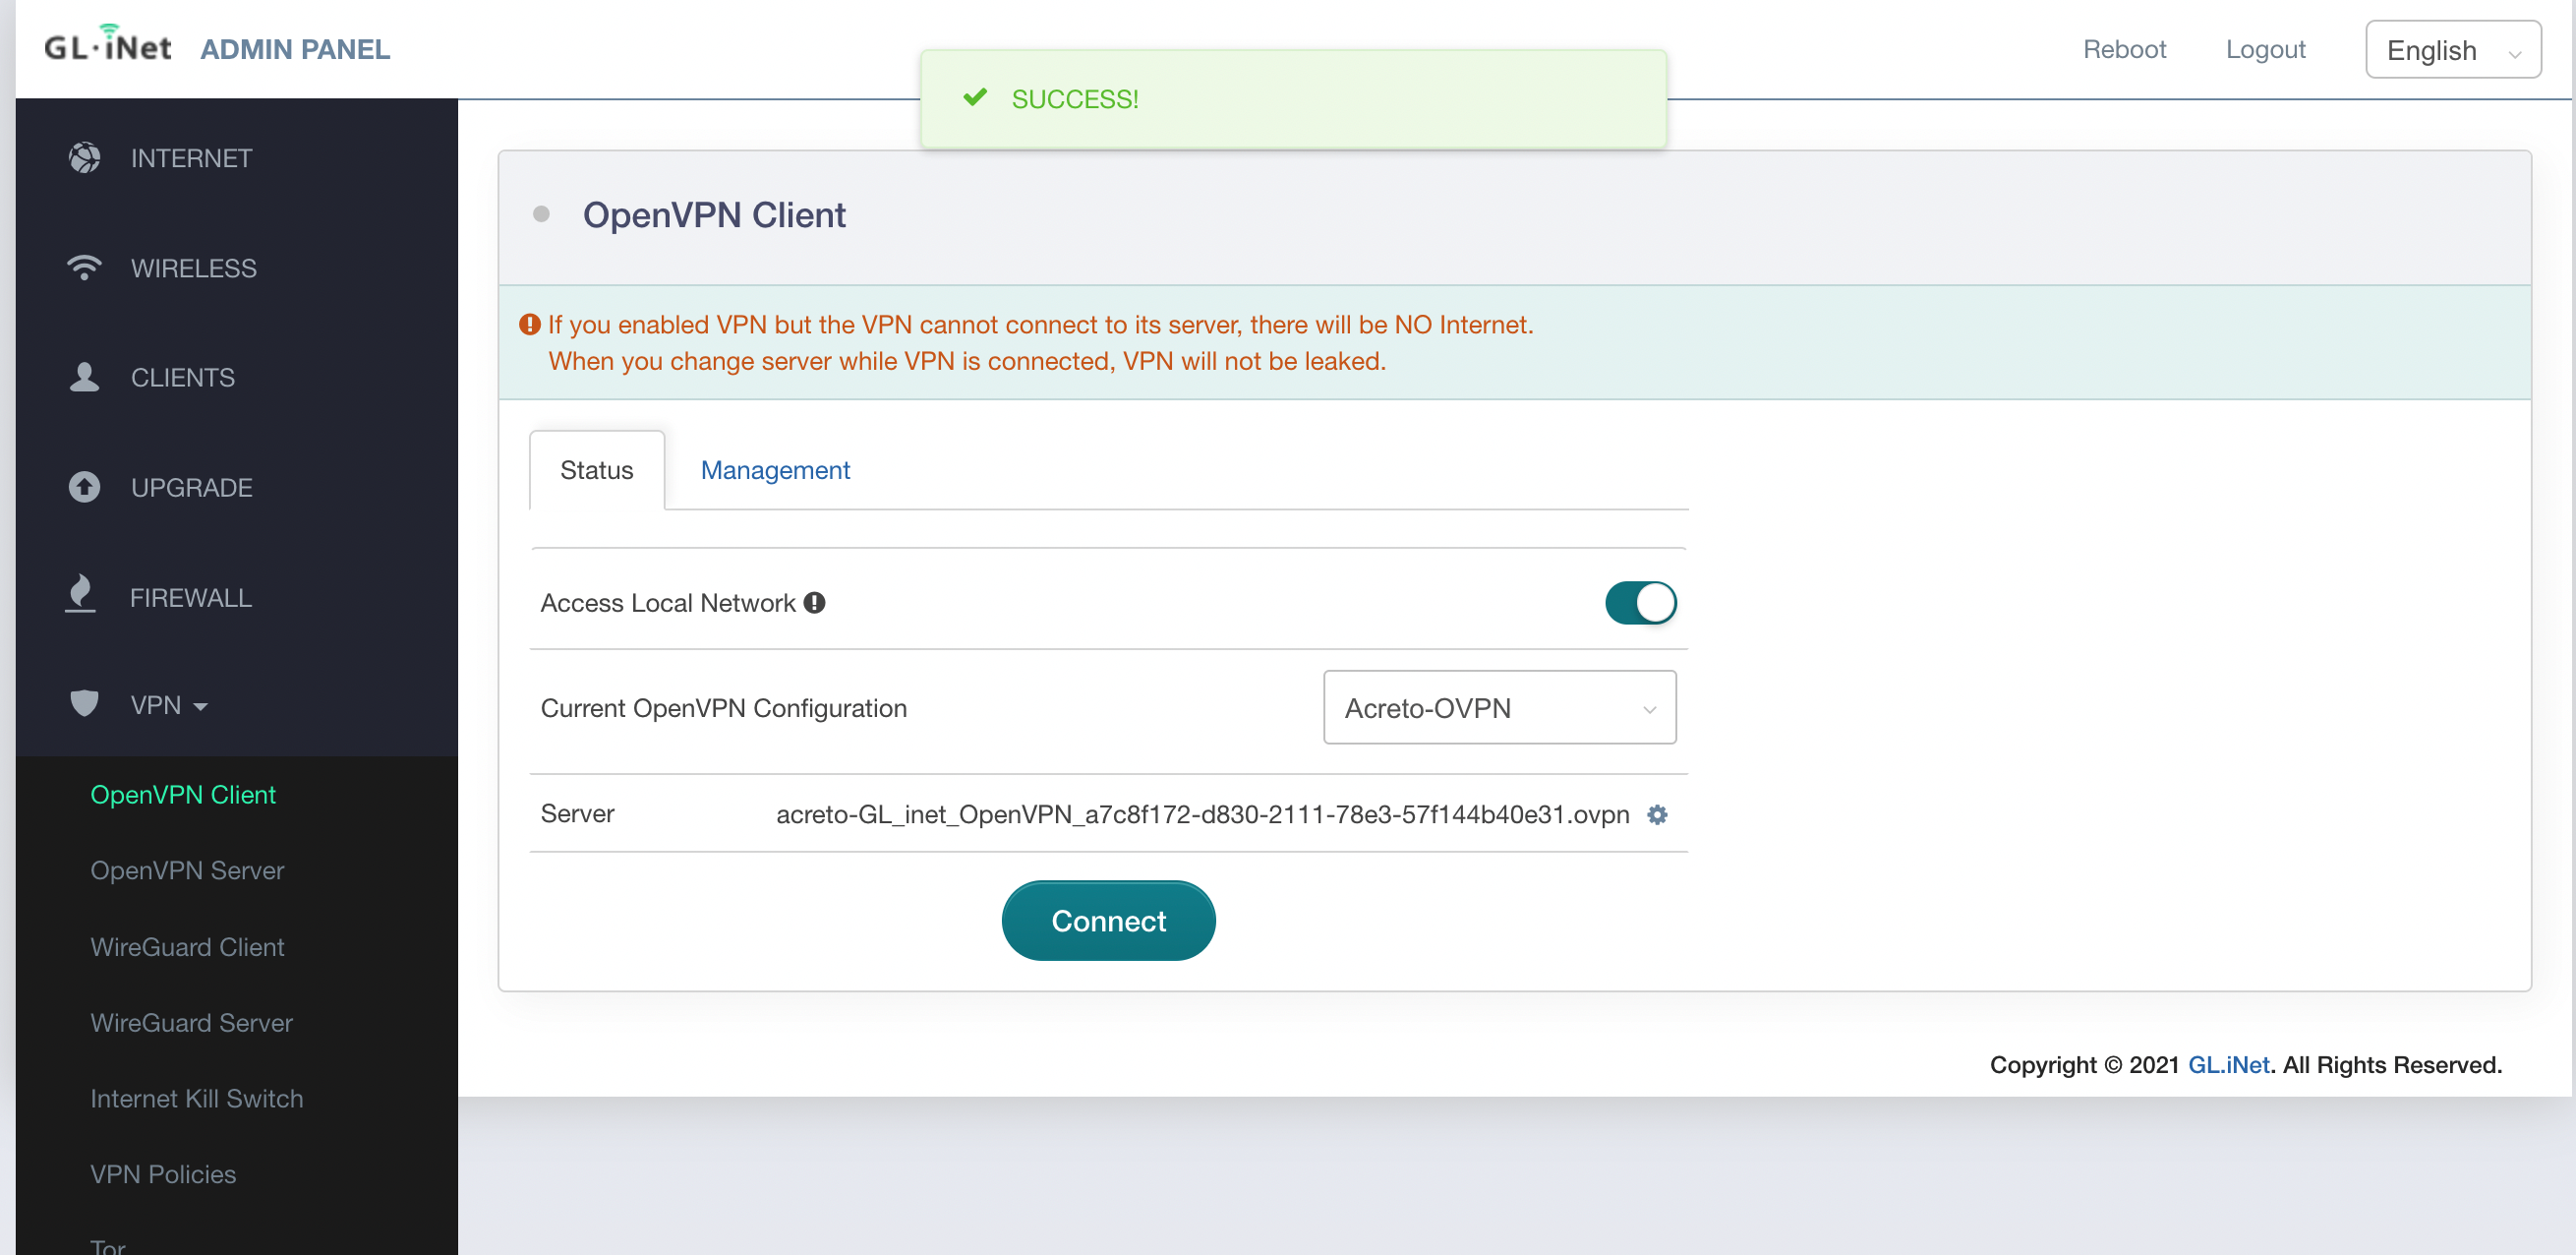Switch to the Status tab

coord(596,470)
